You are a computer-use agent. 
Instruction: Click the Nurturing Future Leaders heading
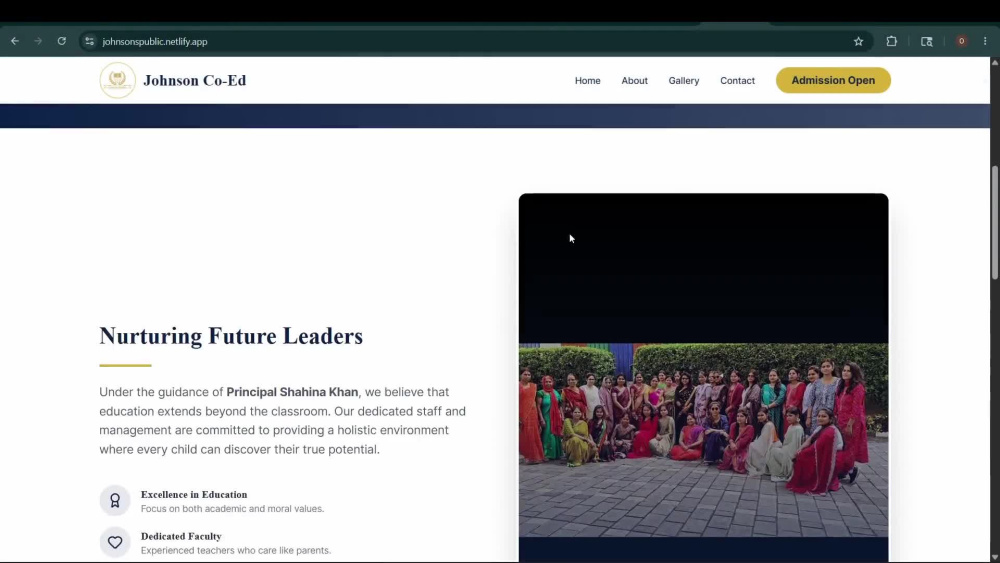[x=231, y=336]
